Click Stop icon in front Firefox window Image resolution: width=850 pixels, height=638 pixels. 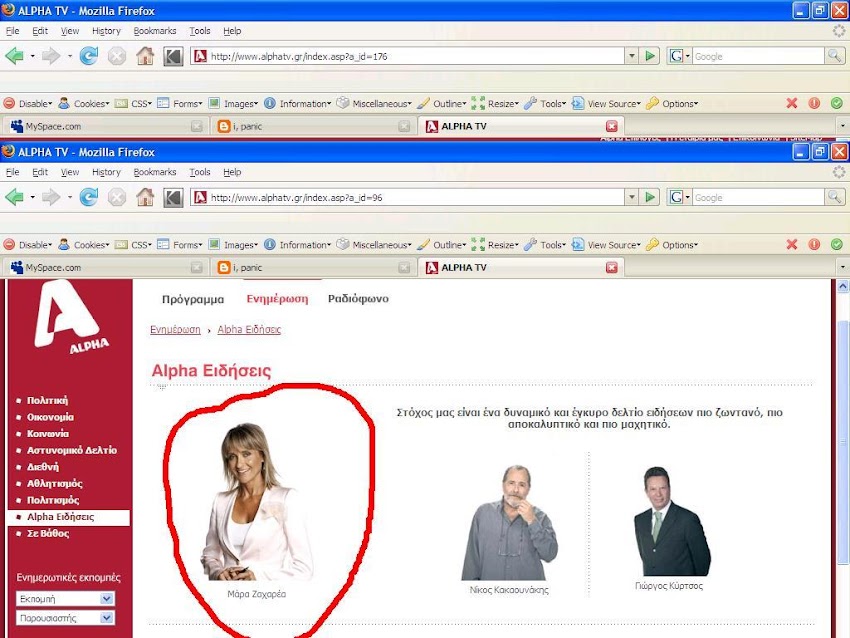click(117, 197)
